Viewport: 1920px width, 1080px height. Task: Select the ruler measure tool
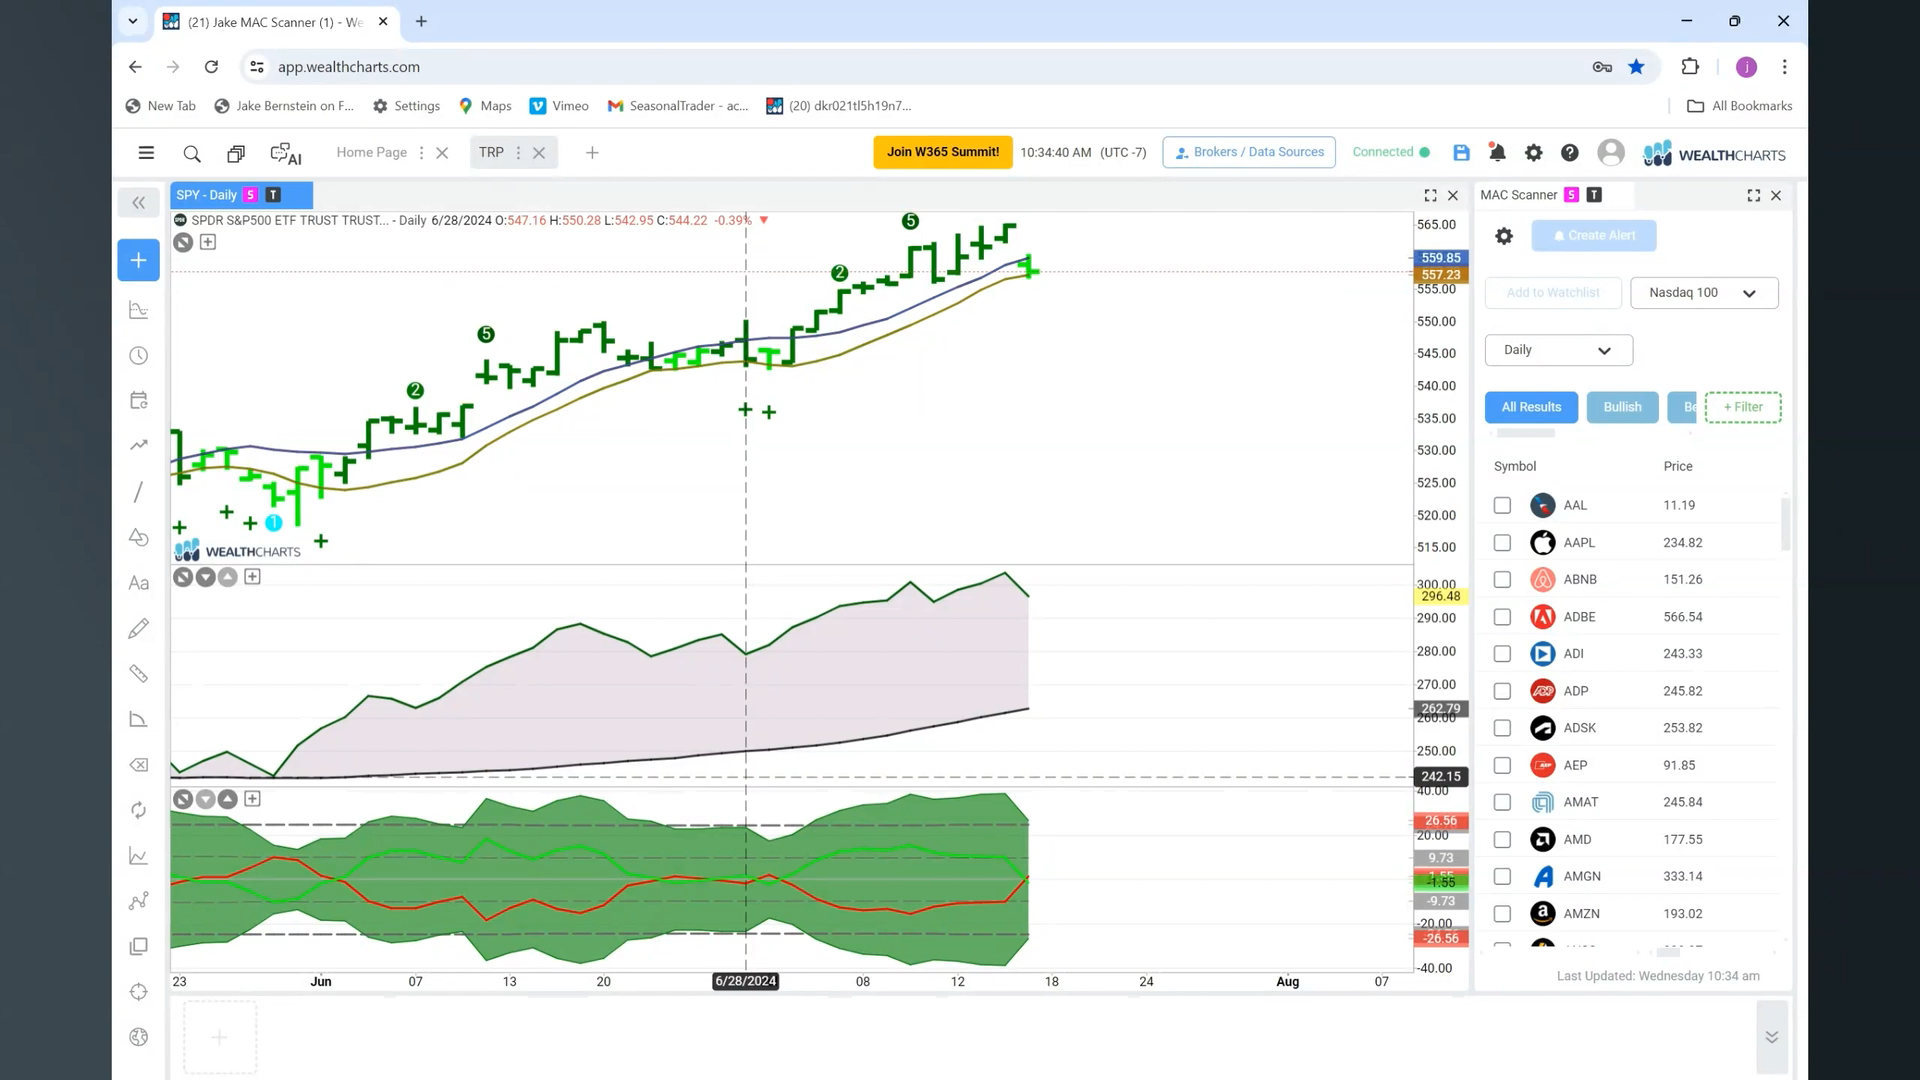[139, 674]
